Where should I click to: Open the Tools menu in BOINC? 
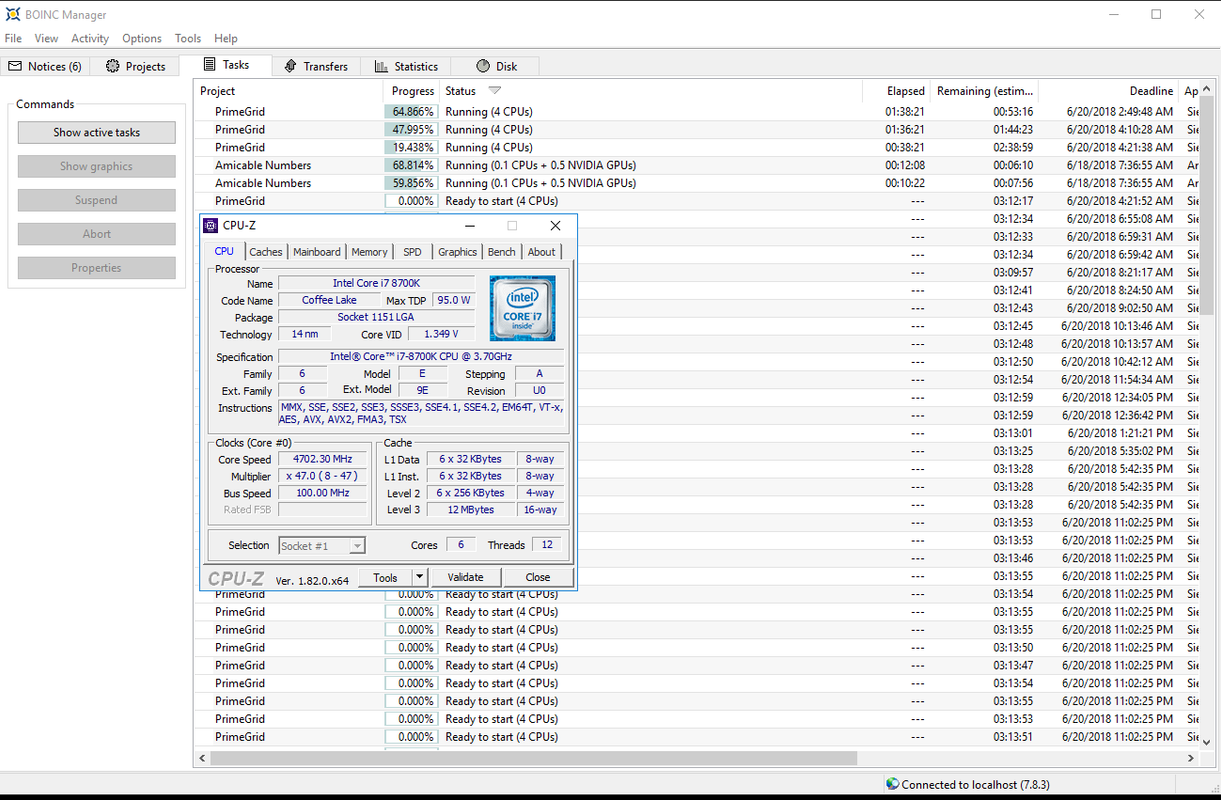[x=188, y=38]
